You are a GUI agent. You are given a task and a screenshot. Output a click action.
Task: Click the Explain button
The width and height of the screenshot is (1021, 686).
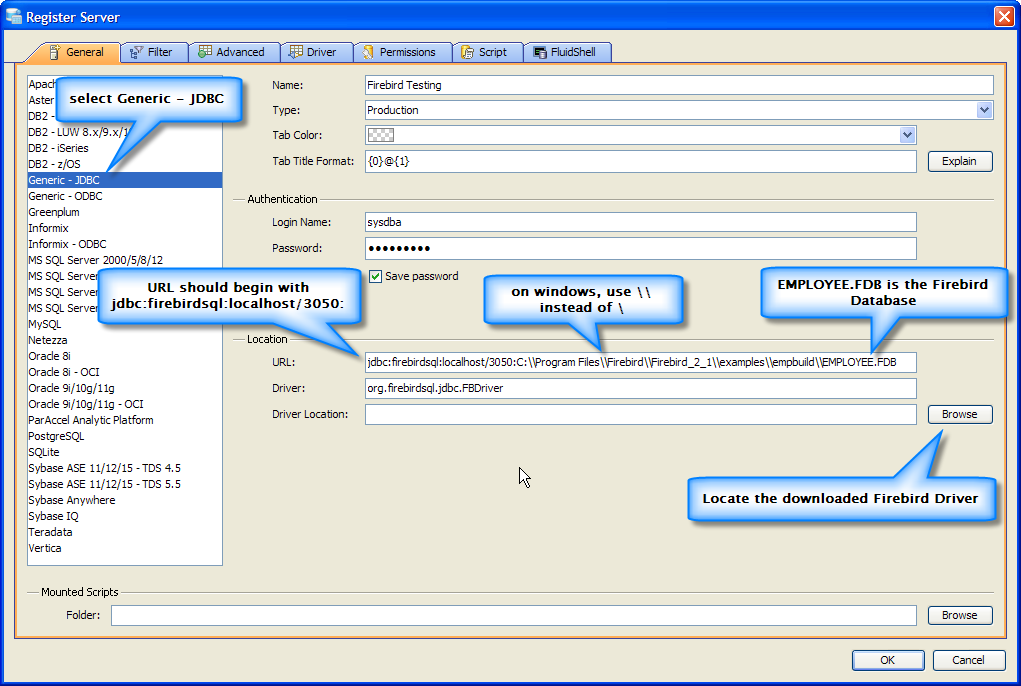point(960,161)
